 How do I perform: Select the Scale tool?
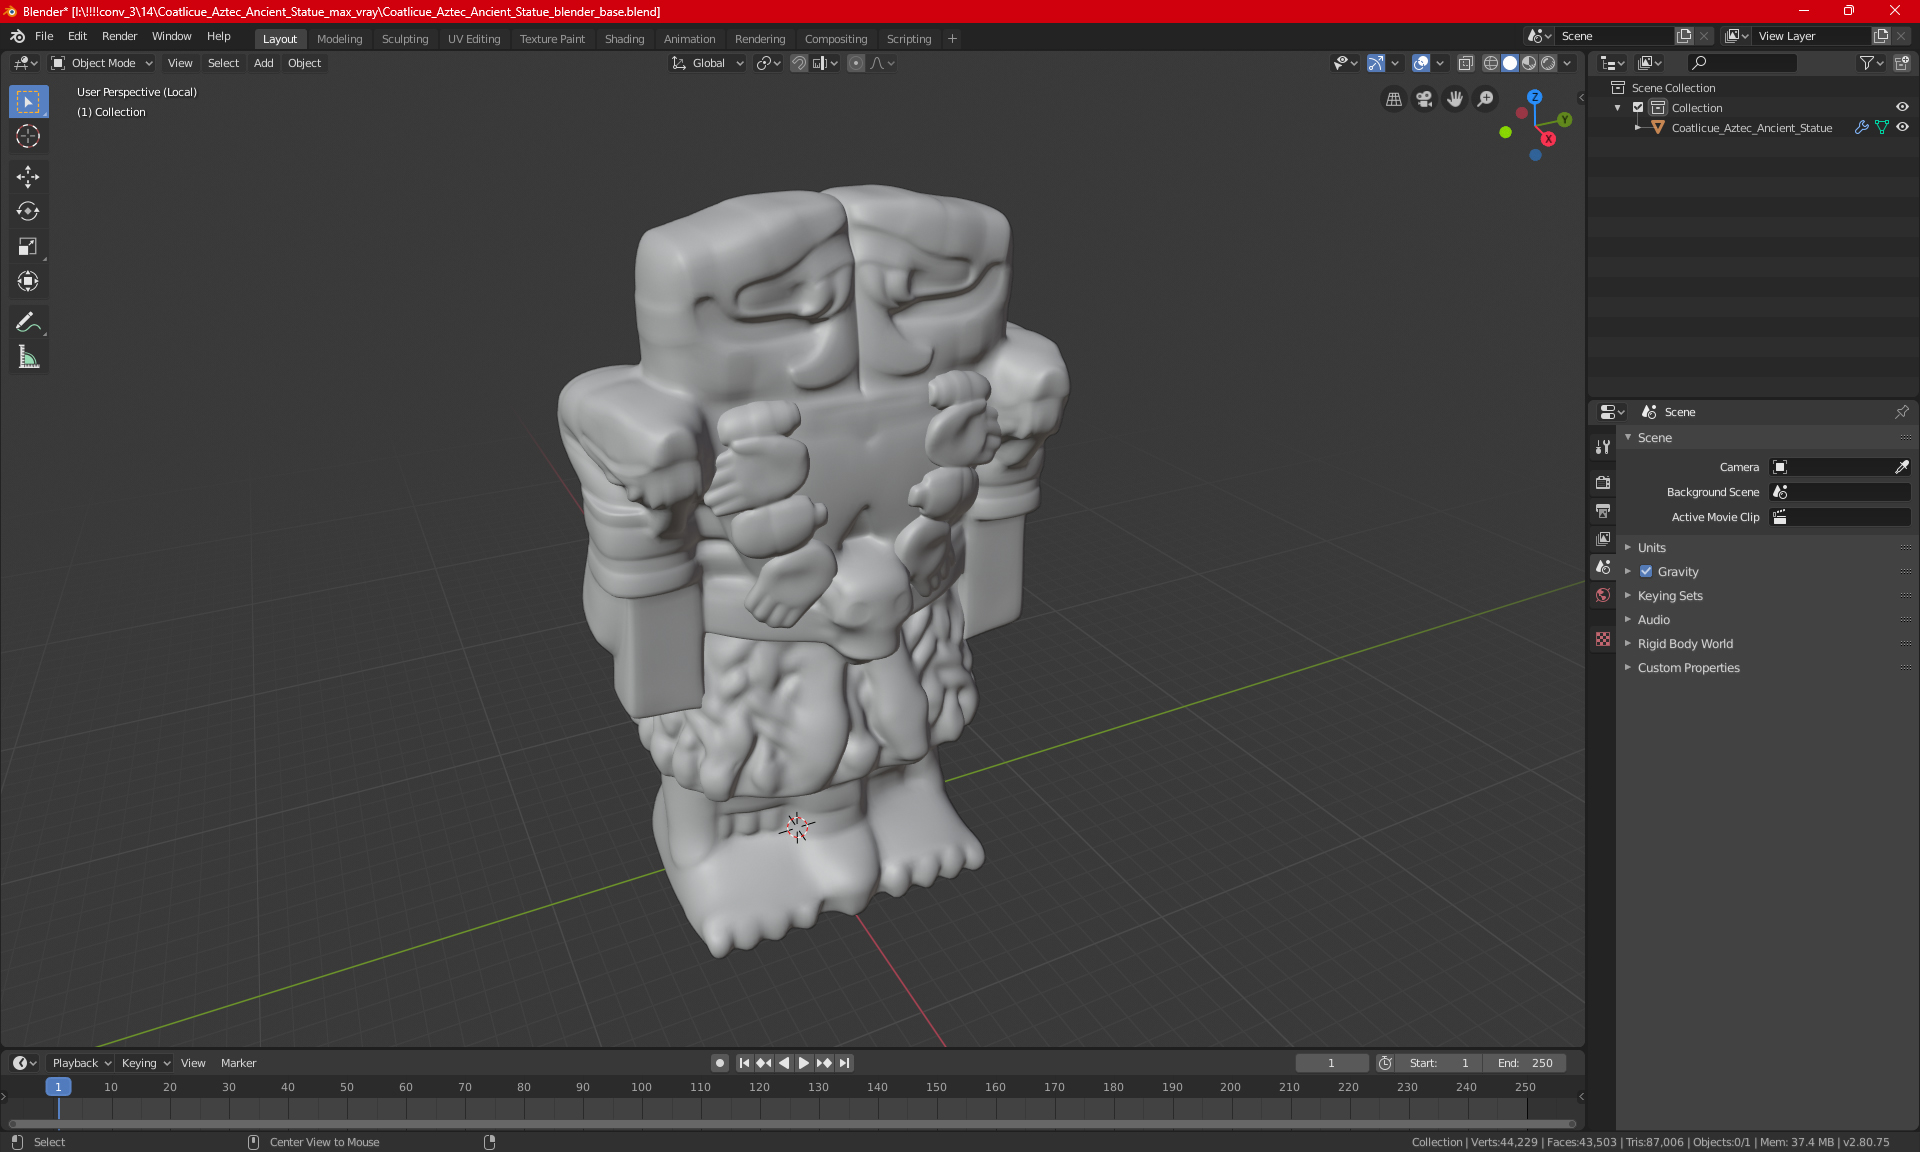(28, 246)
